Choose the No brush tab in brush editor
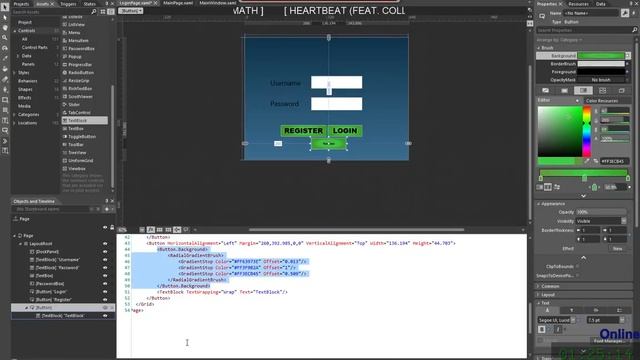 pyautogui.click(x=545, y=90)
